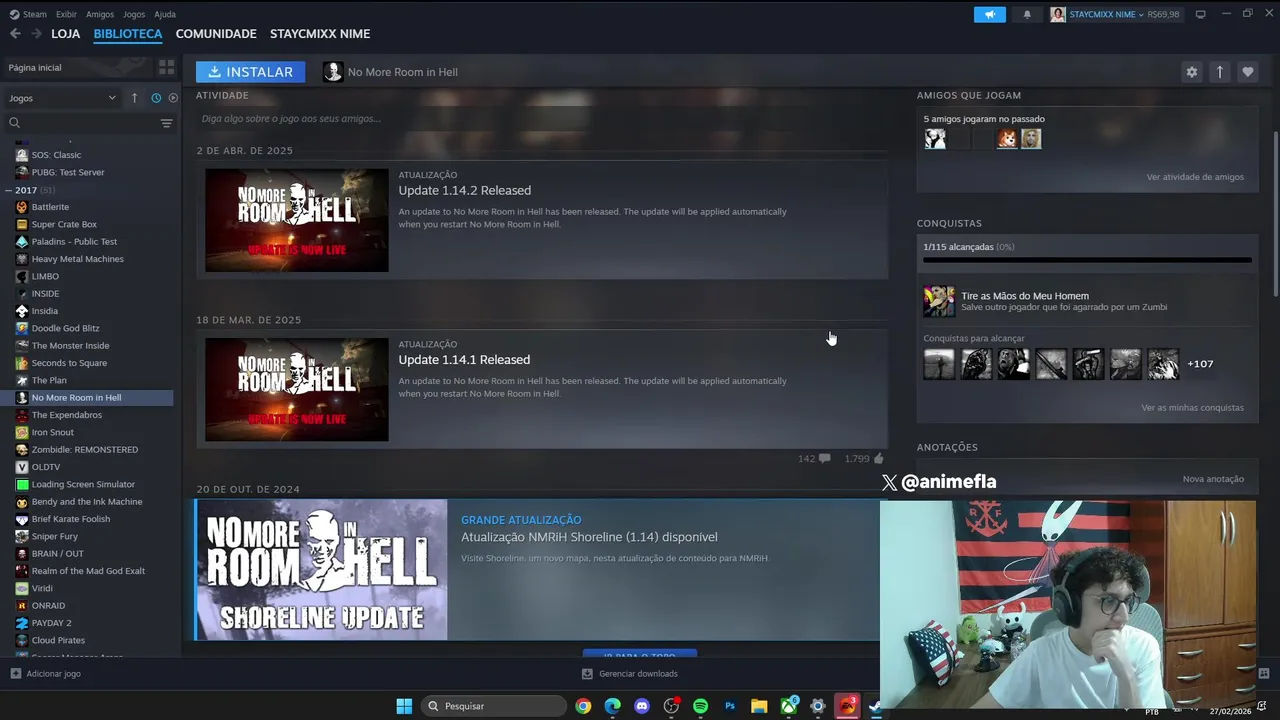1280x720 pixels.
Task: Open game settings gear icon
Action: click(1191, 72)
